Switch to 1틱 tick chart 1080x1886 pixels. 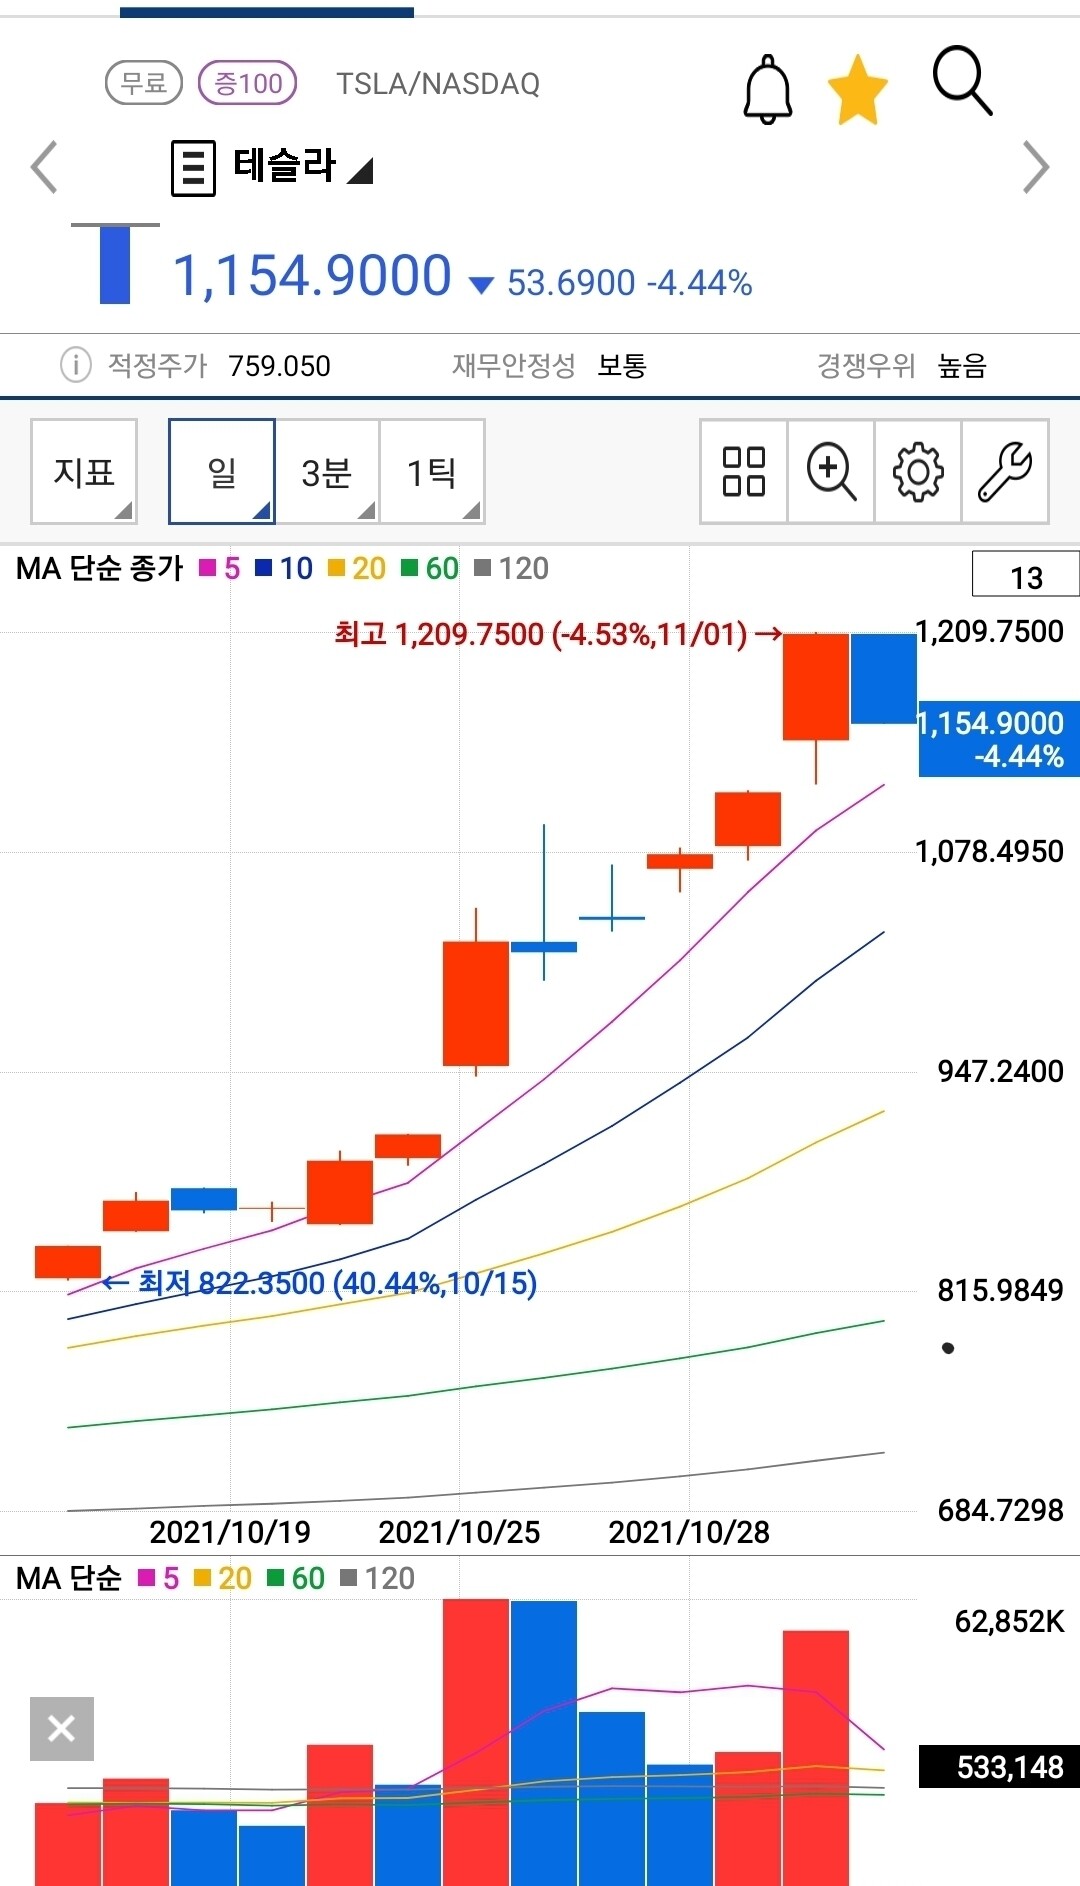coord(432,472)
